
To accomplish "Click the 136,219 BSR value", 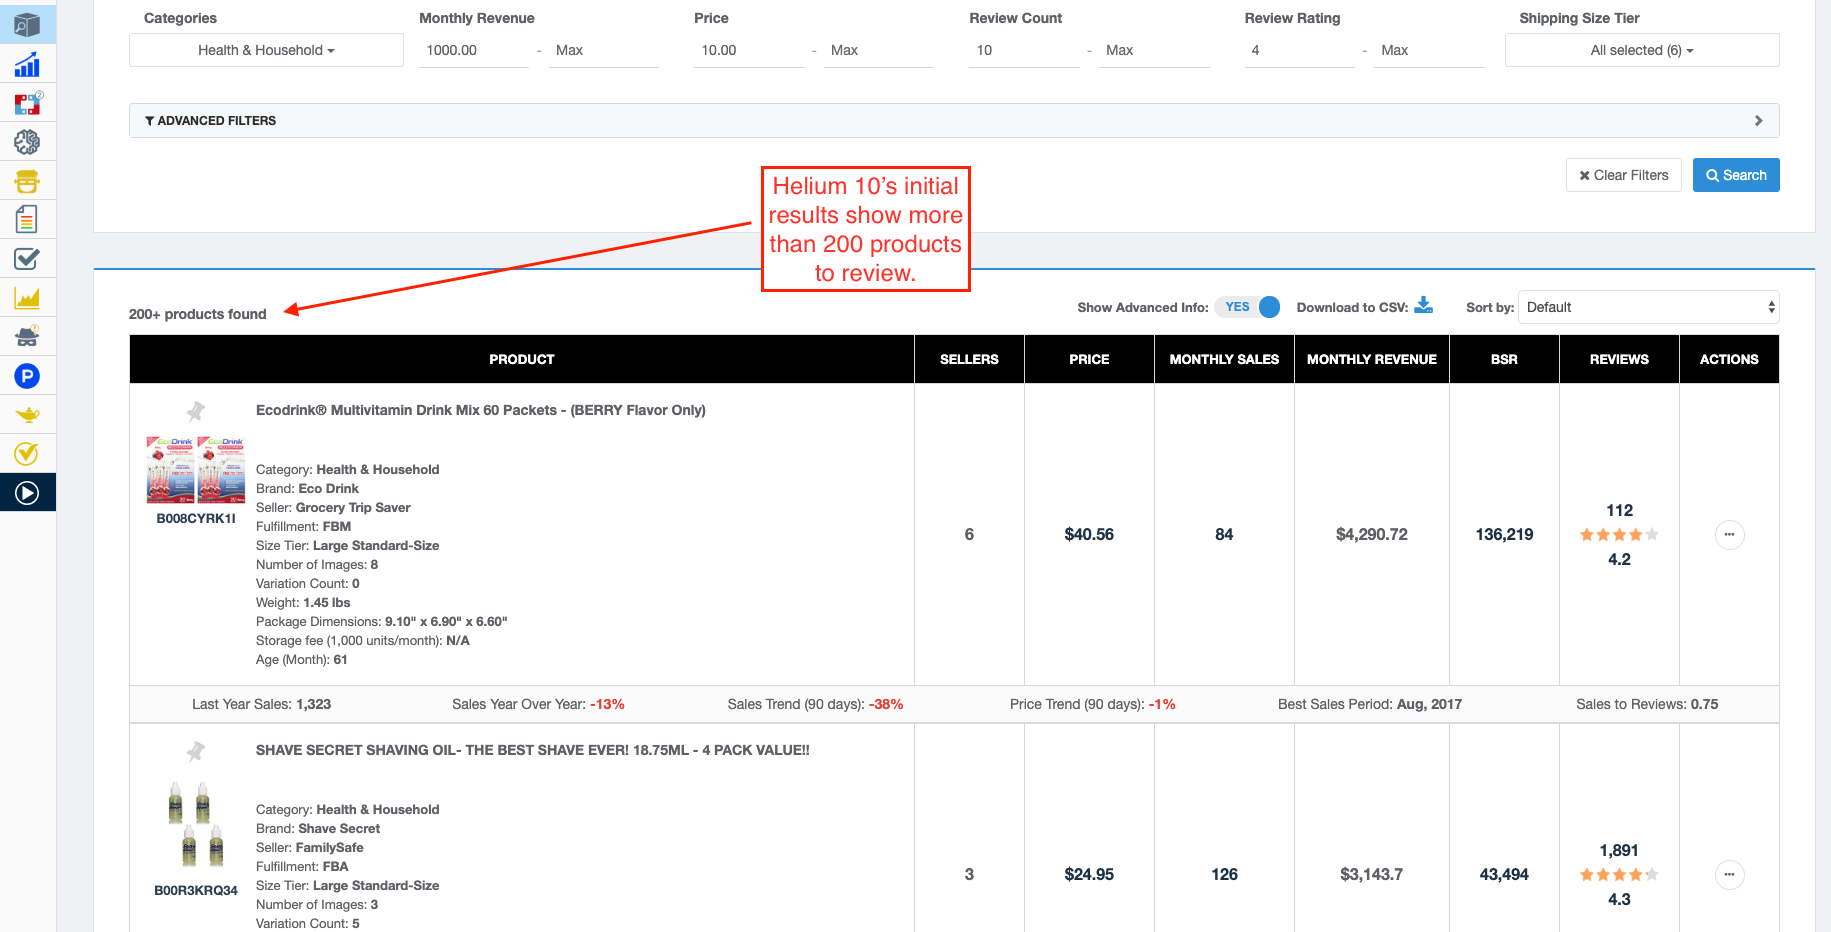I will (x=1504, y=535).
